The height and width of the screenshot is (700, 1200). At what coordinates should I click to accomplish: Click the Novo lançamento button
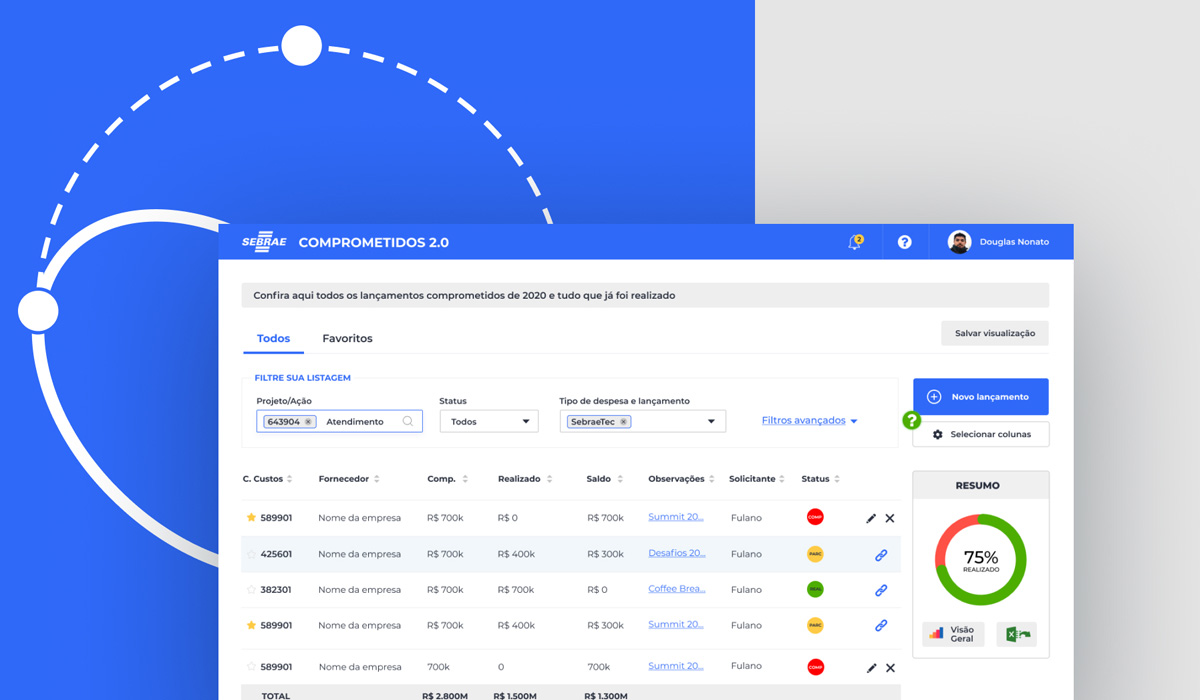coord(980,397)
